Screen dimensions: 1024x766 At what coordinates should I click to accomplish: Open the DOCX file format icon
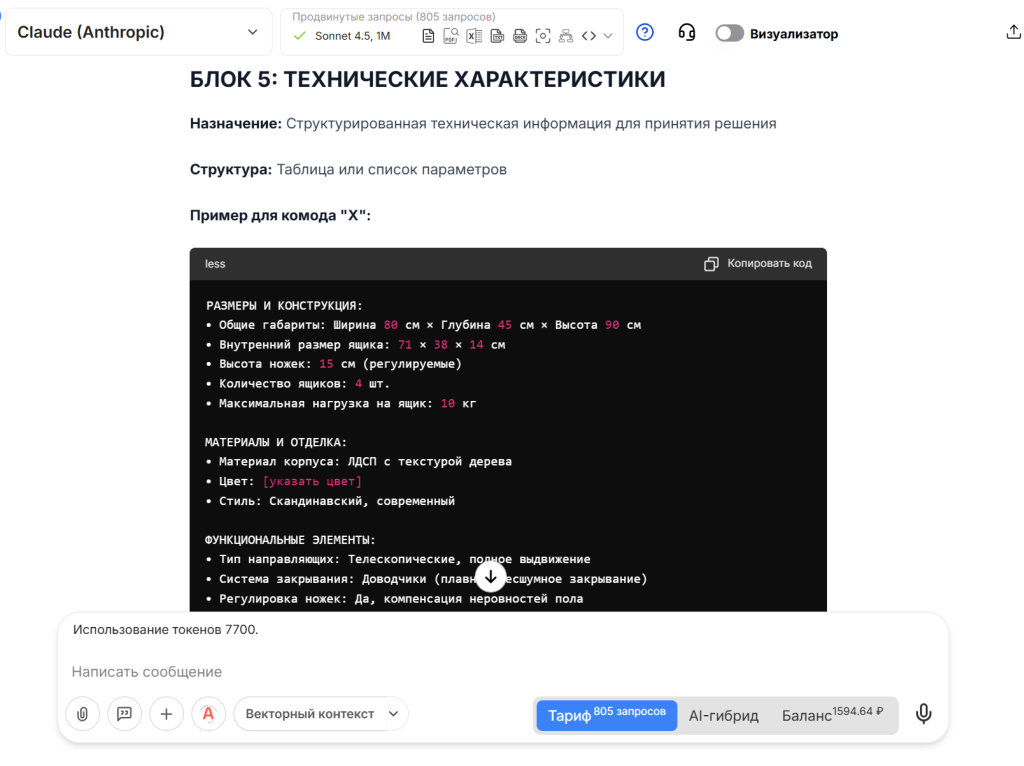click(518, 35)
